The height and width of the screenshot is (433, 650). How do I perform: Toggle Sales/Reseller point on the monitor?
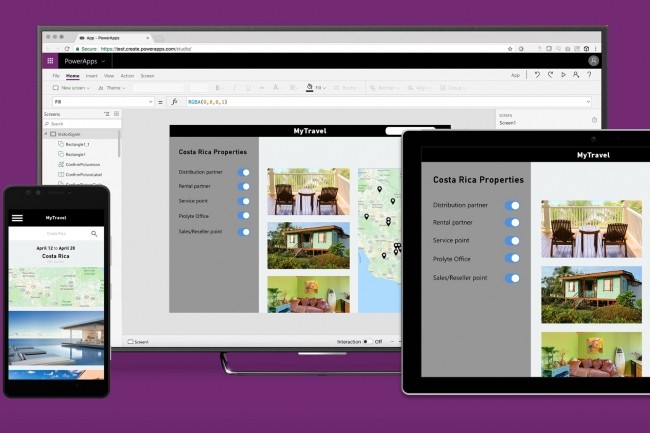tap(243, 232)
